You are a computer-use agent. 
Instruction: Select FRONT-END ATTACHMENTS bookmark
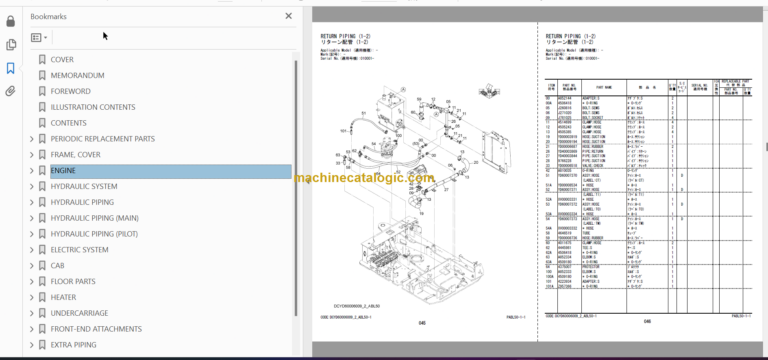click(96, 329)
